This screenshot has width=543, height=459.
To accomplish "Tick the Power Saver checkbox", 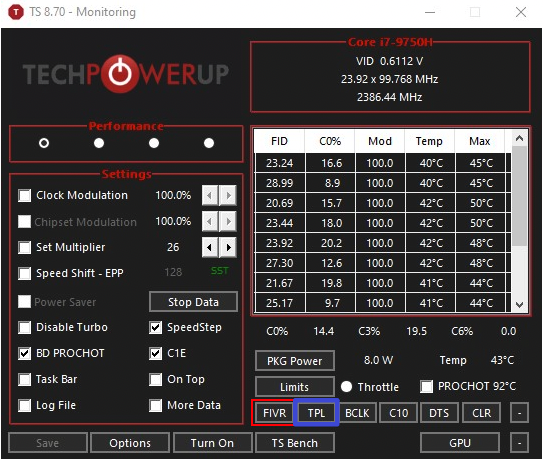I will (x=25, y=301).
